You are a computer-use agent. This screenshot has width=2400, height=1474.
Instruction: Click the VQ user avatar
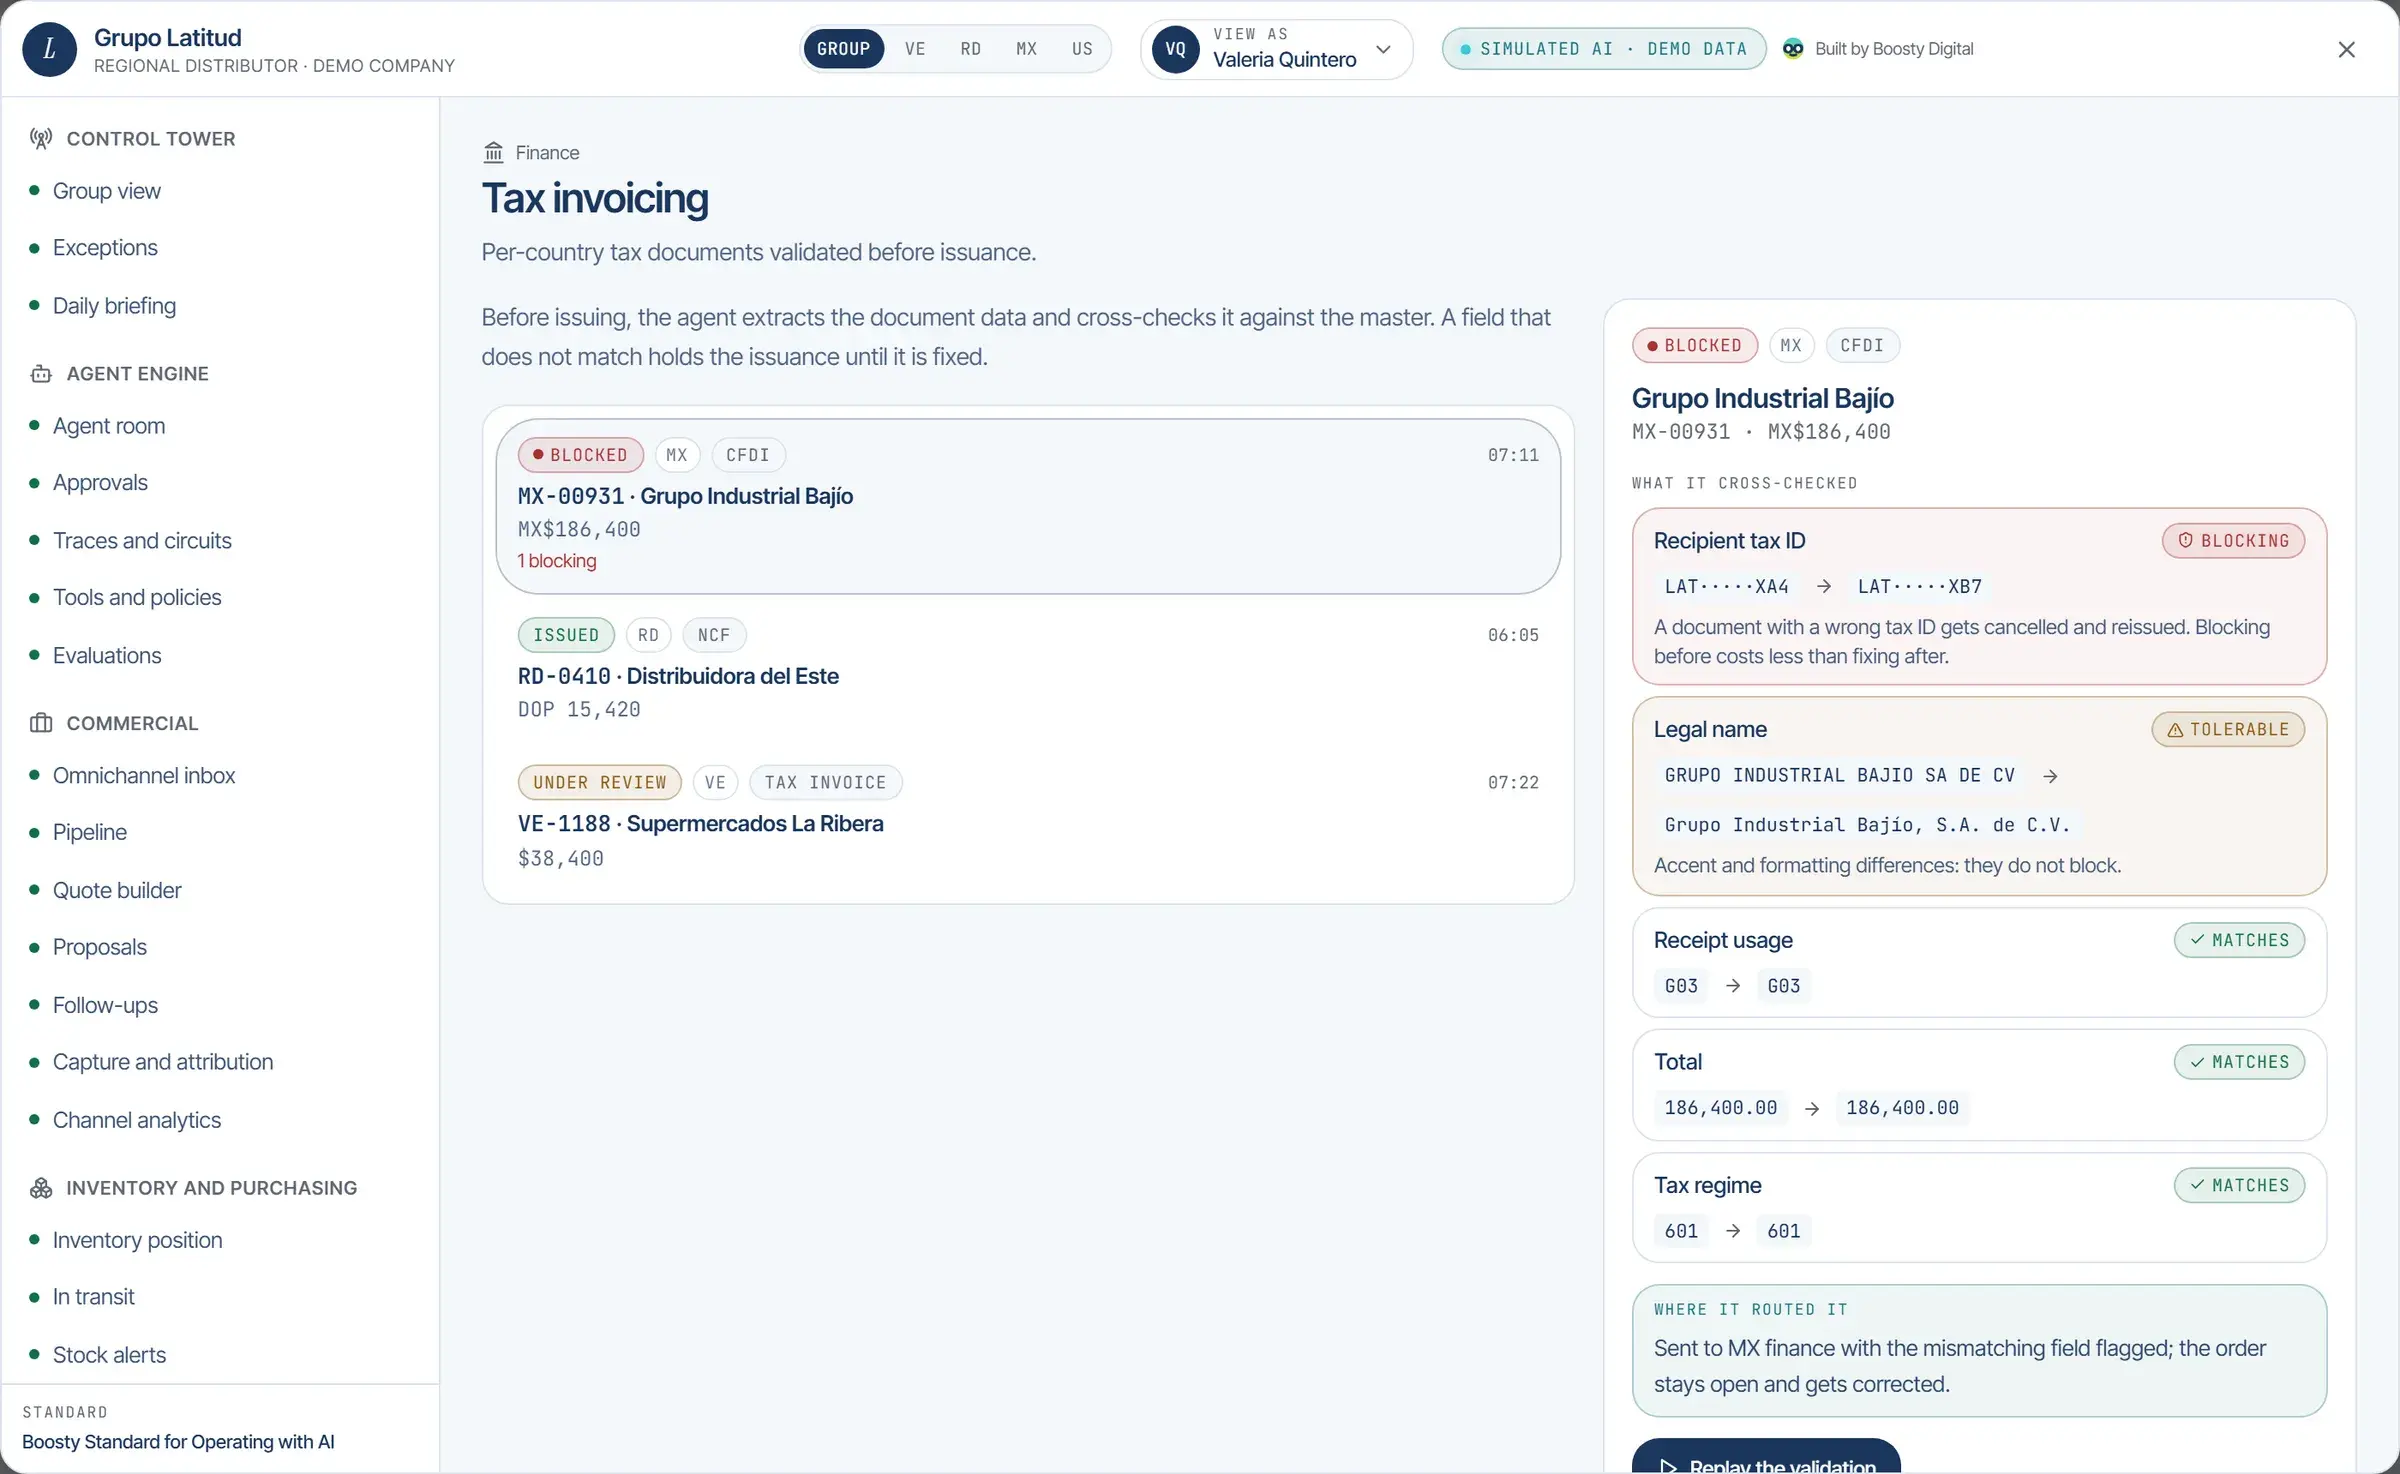pyautogui.click(x=1176, y=49)
